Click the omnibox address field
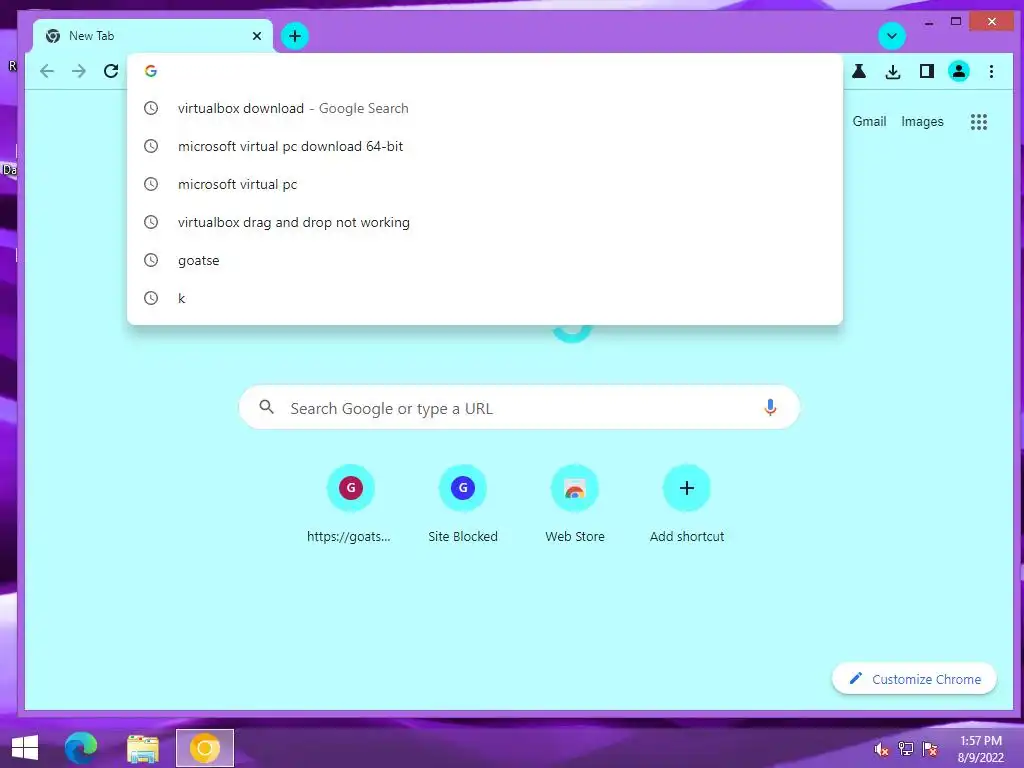This screenshot has width=1024, height=768. (485, 71)
